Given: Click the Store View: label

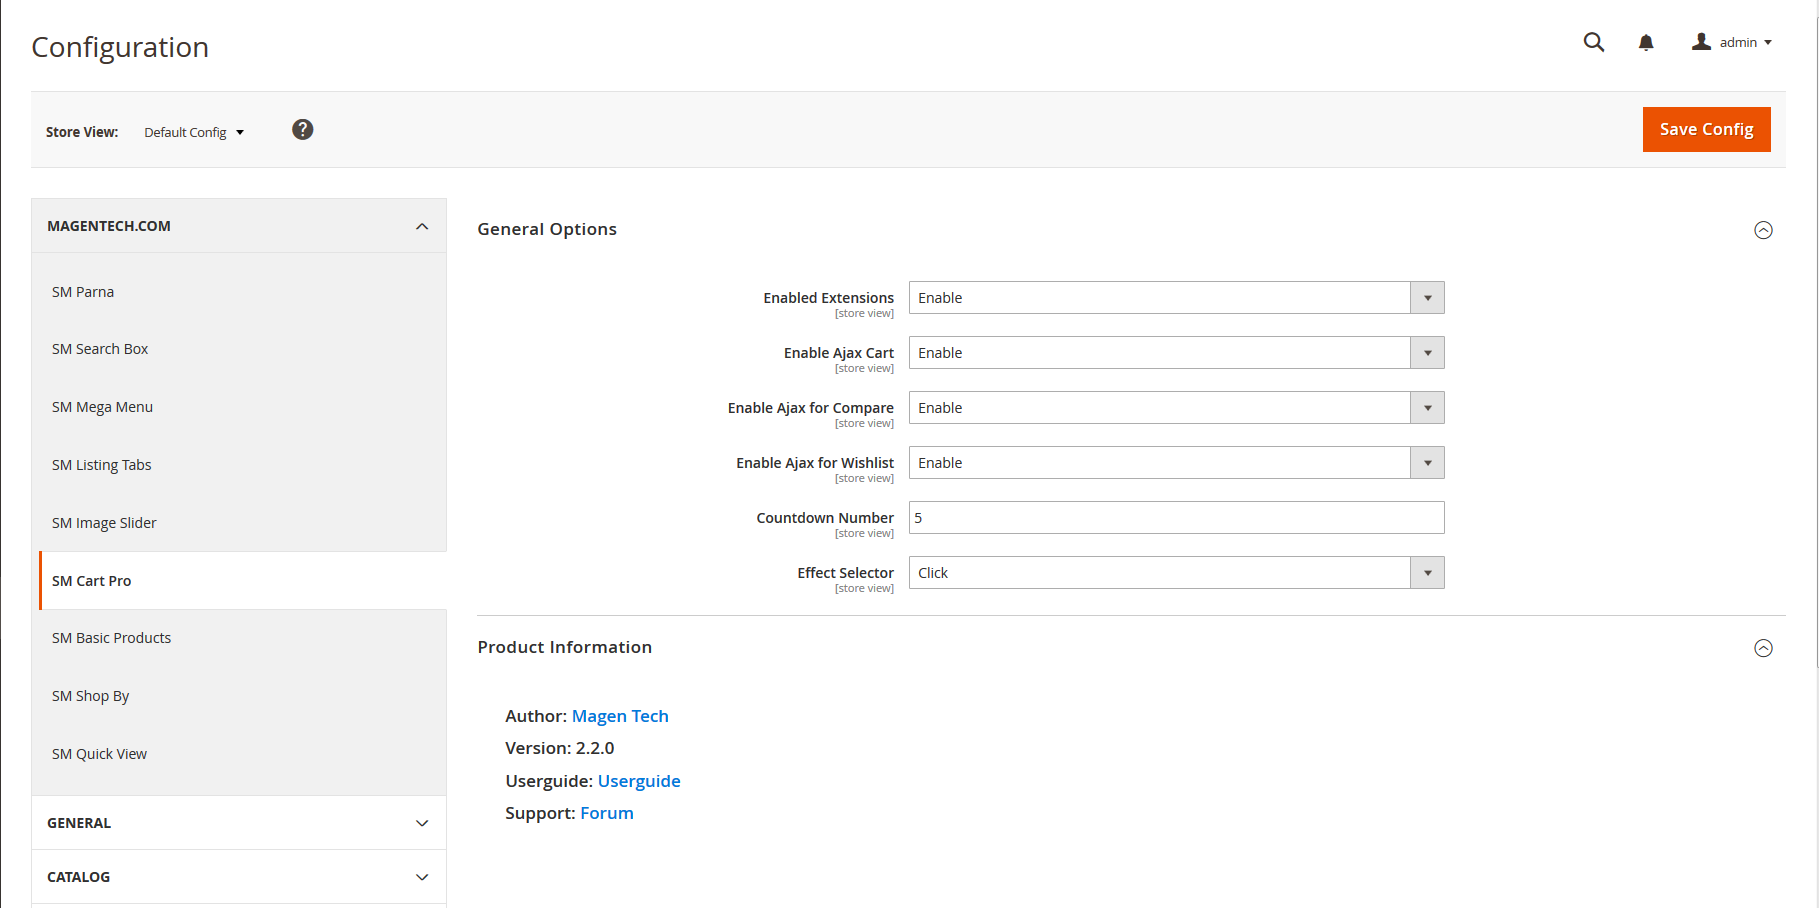Looking at the screenshot, I should pyautogui.click(x=82, y=132).
